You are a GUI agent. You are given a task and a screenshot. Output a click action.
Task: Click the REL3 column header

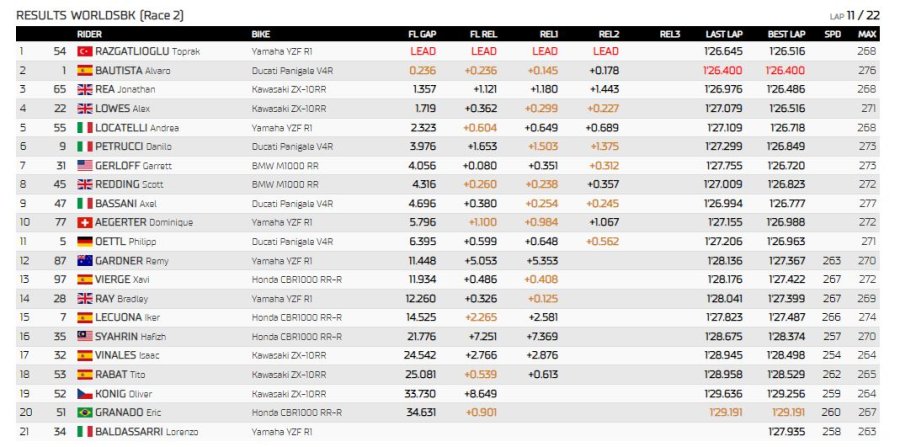coord(670,34)
